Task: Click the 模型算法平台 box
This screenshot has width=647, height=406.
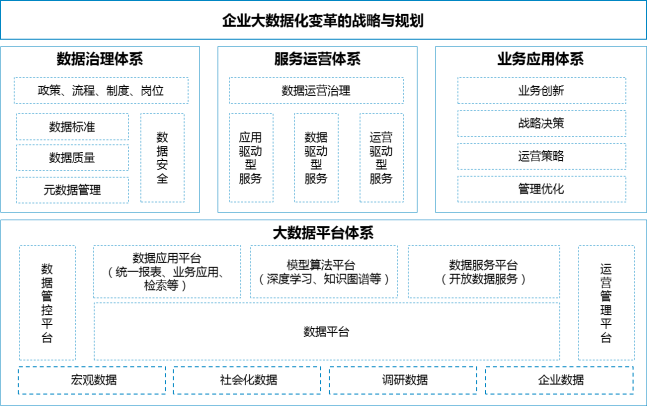Action: point(324,271)
